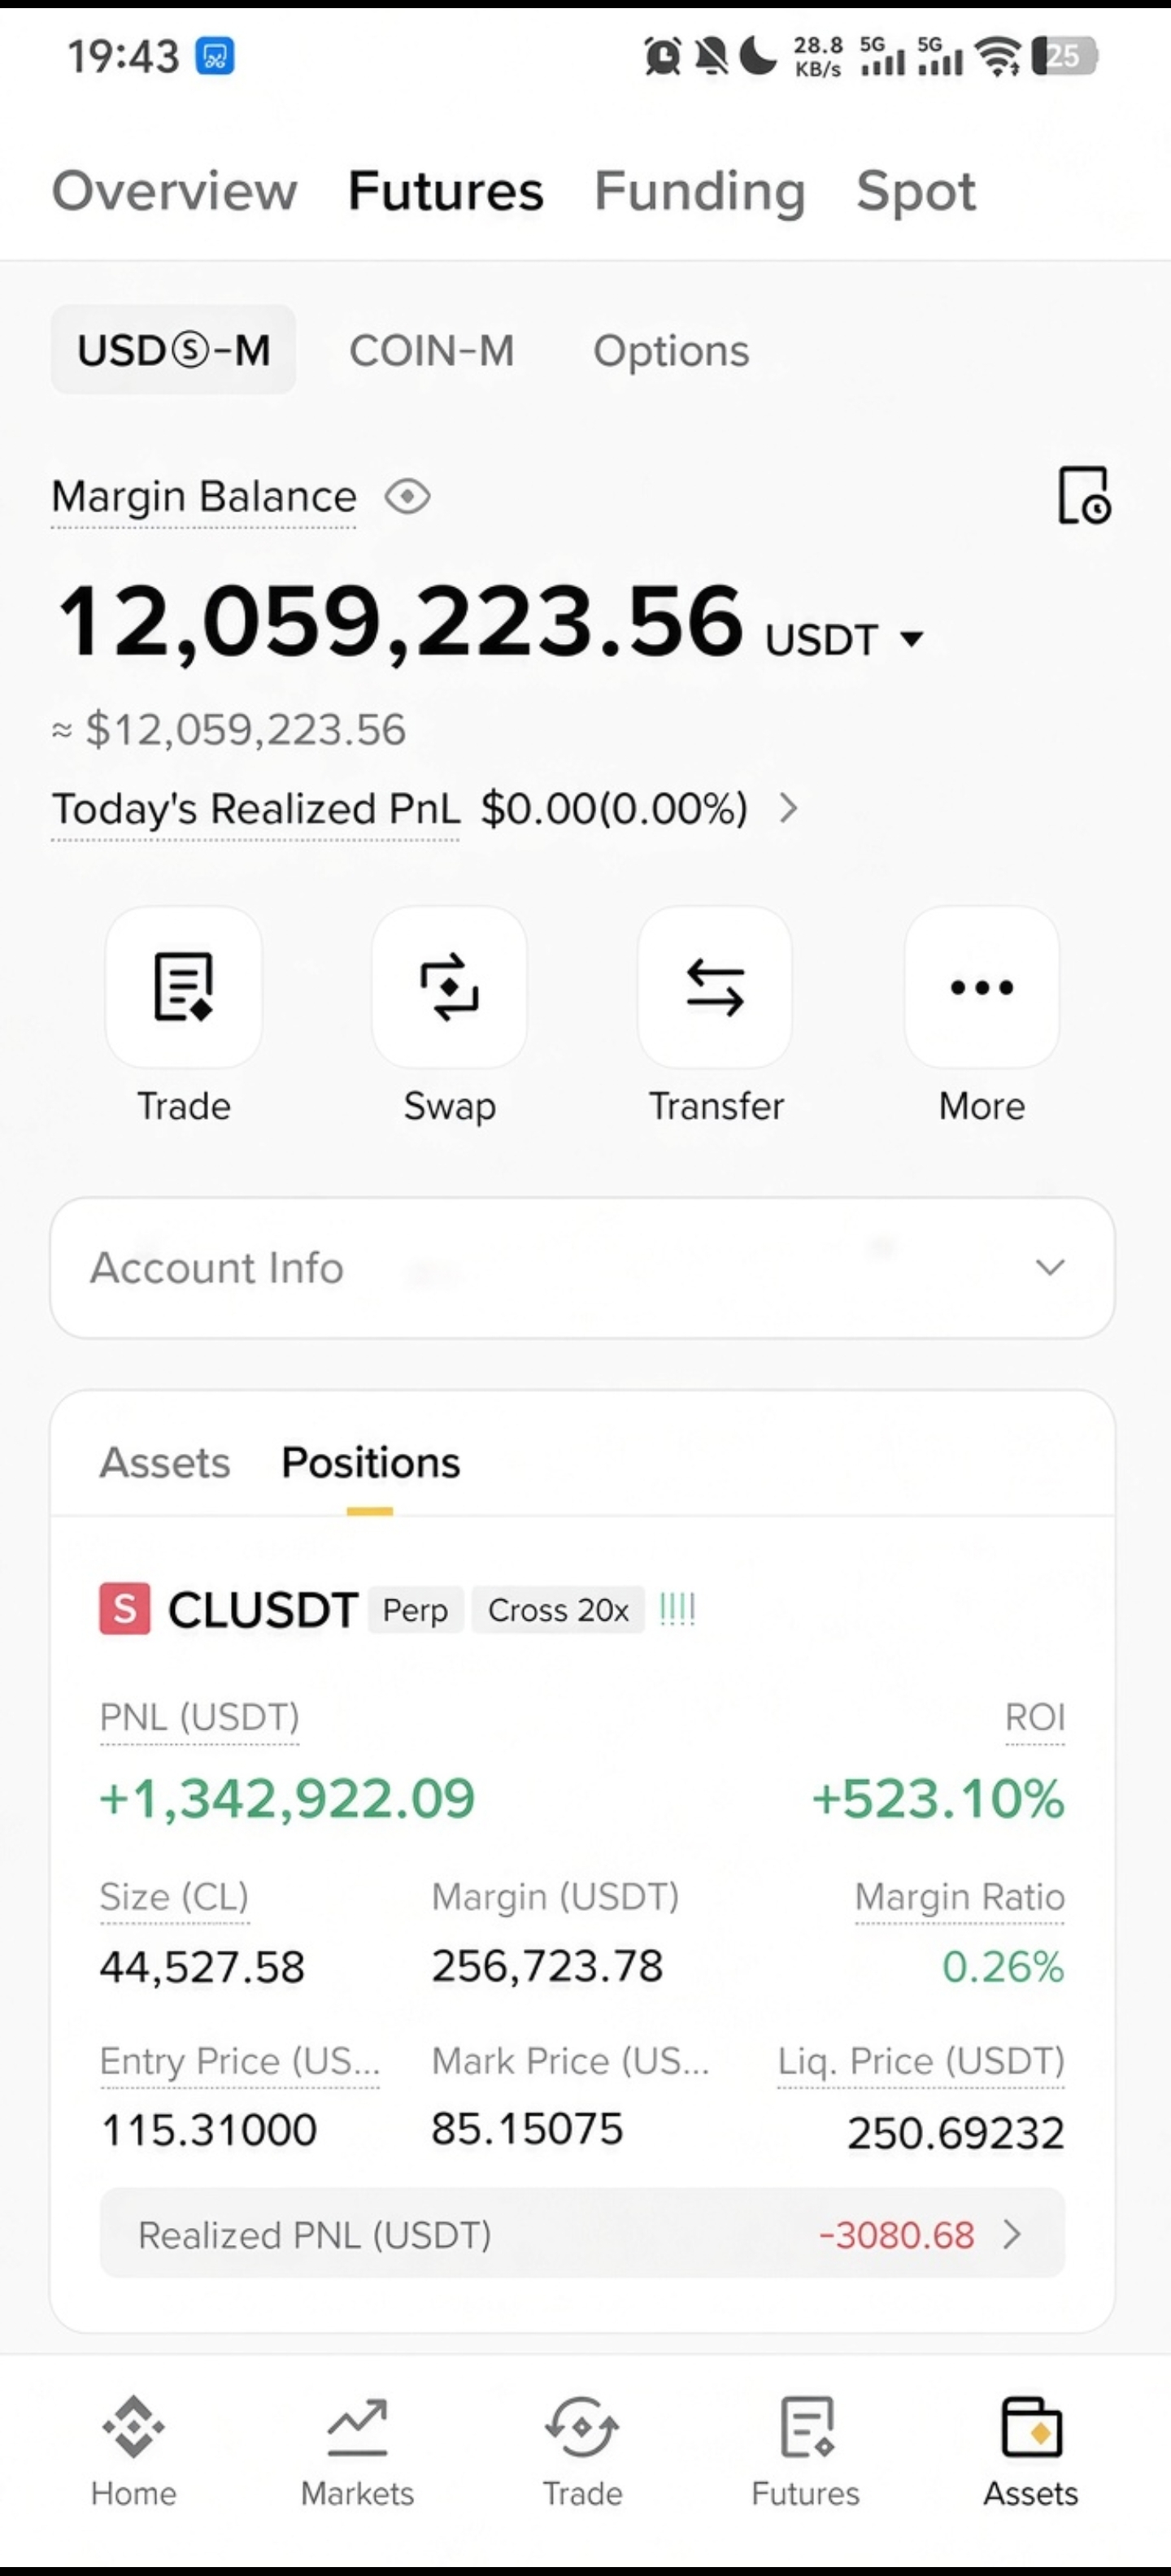Switch to the Assets sub-tab
Viewport: 1171px width, 2576px height.
165,1462
